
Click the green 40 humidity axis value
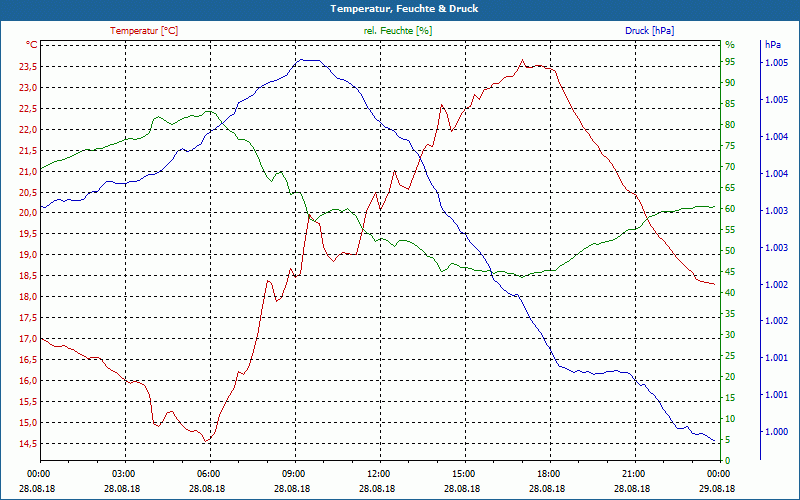pyautogui.click(x=730, y=293)
